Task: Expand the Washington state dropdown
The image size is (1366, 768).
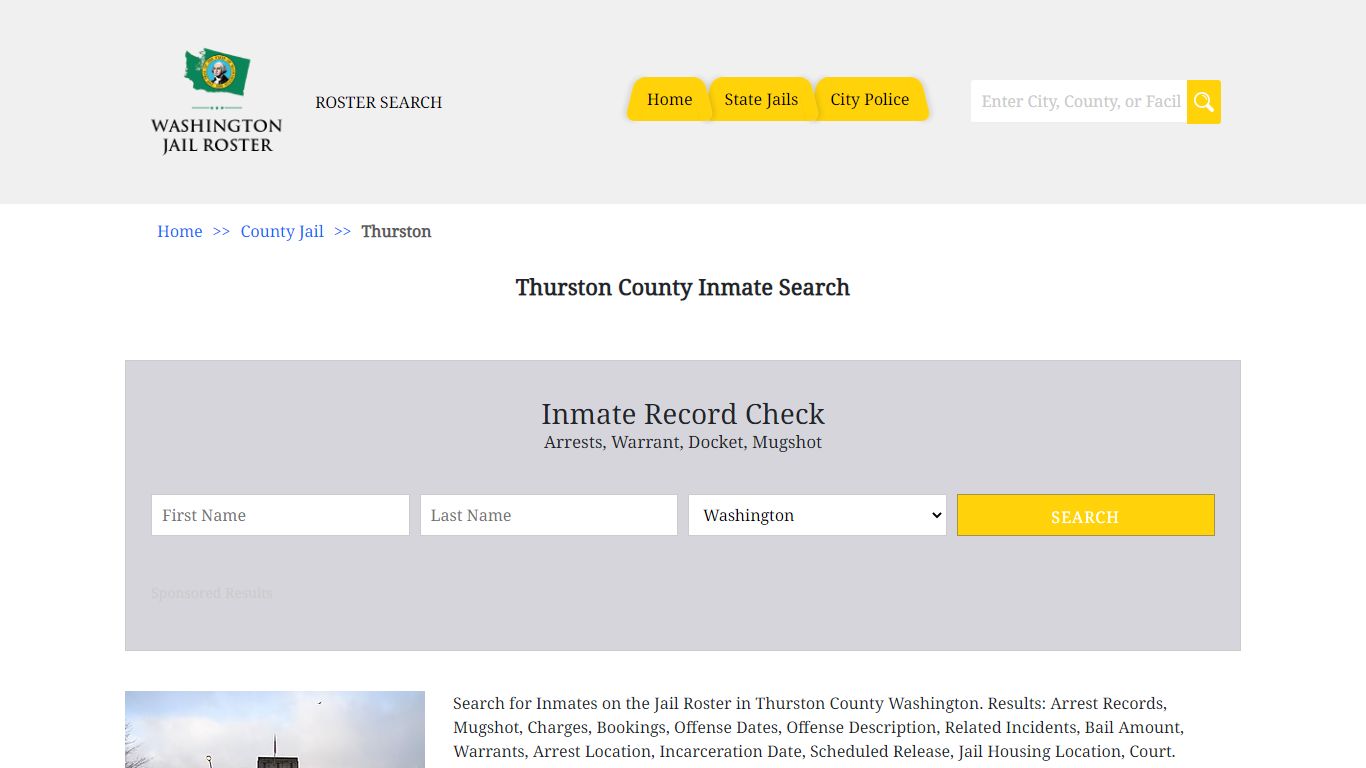Action: pos(816,515)
